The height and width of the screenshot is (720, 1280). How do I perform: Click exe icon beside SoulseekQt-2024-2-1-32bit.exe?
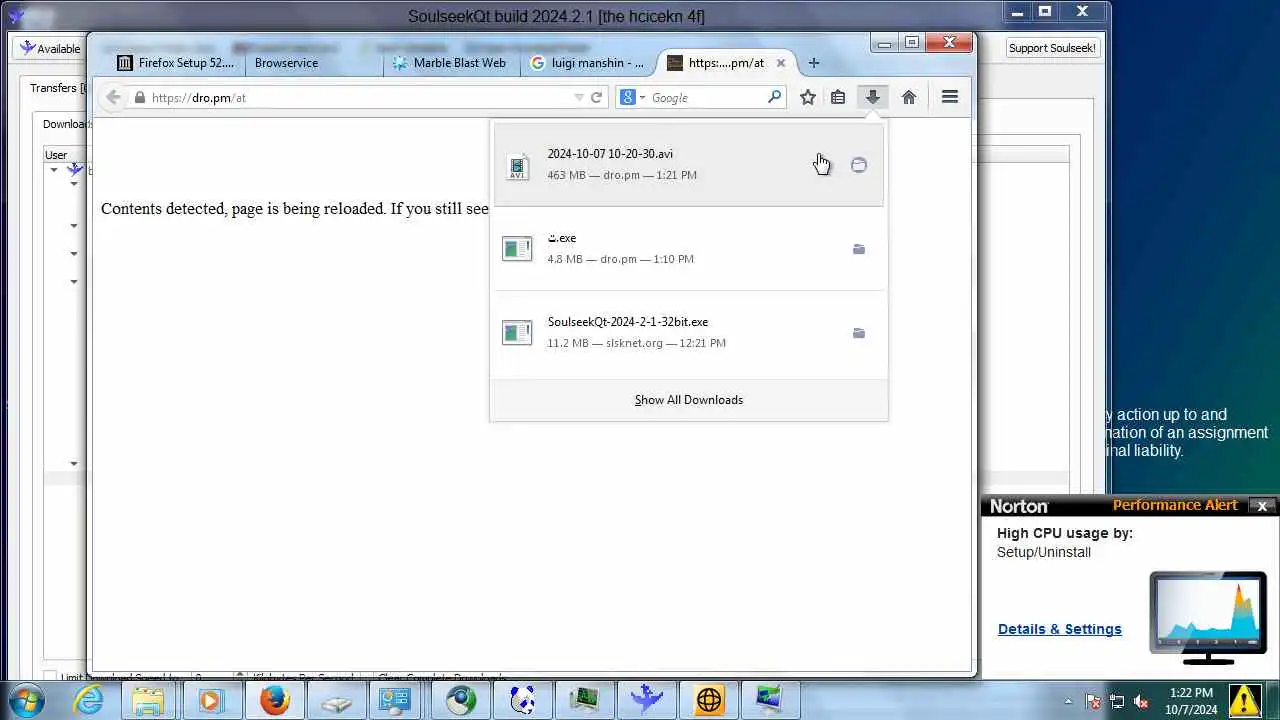tap(517, 333)
